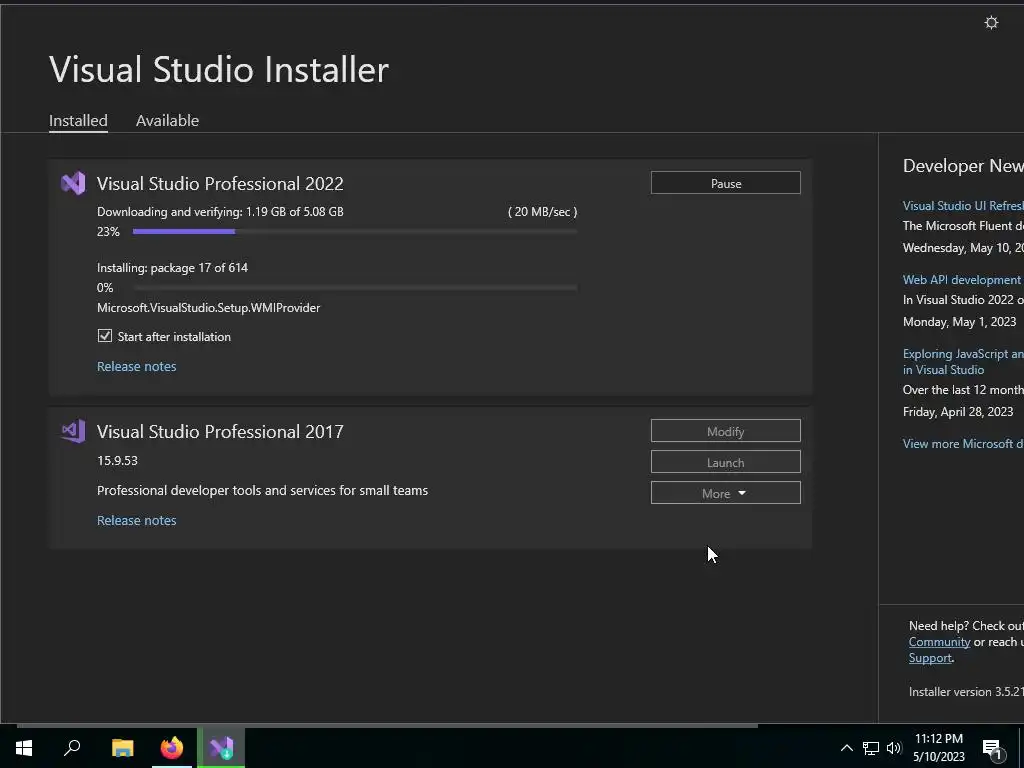The image size is (1024, 768).
Task: Click the Visual Studio Professional 2022 logo icon
Action: click(73, 184)
